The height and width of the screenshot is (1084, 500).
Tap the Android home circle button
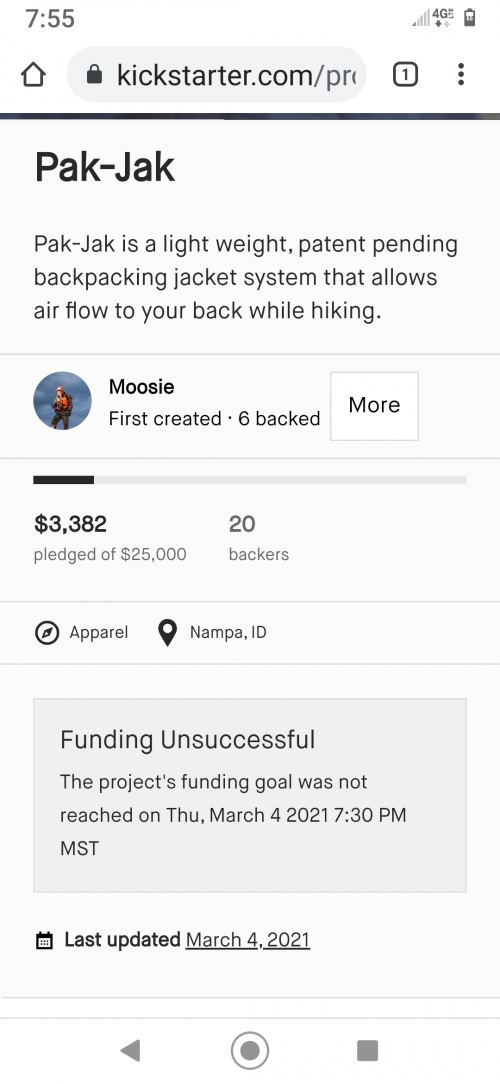point(250,1051)
